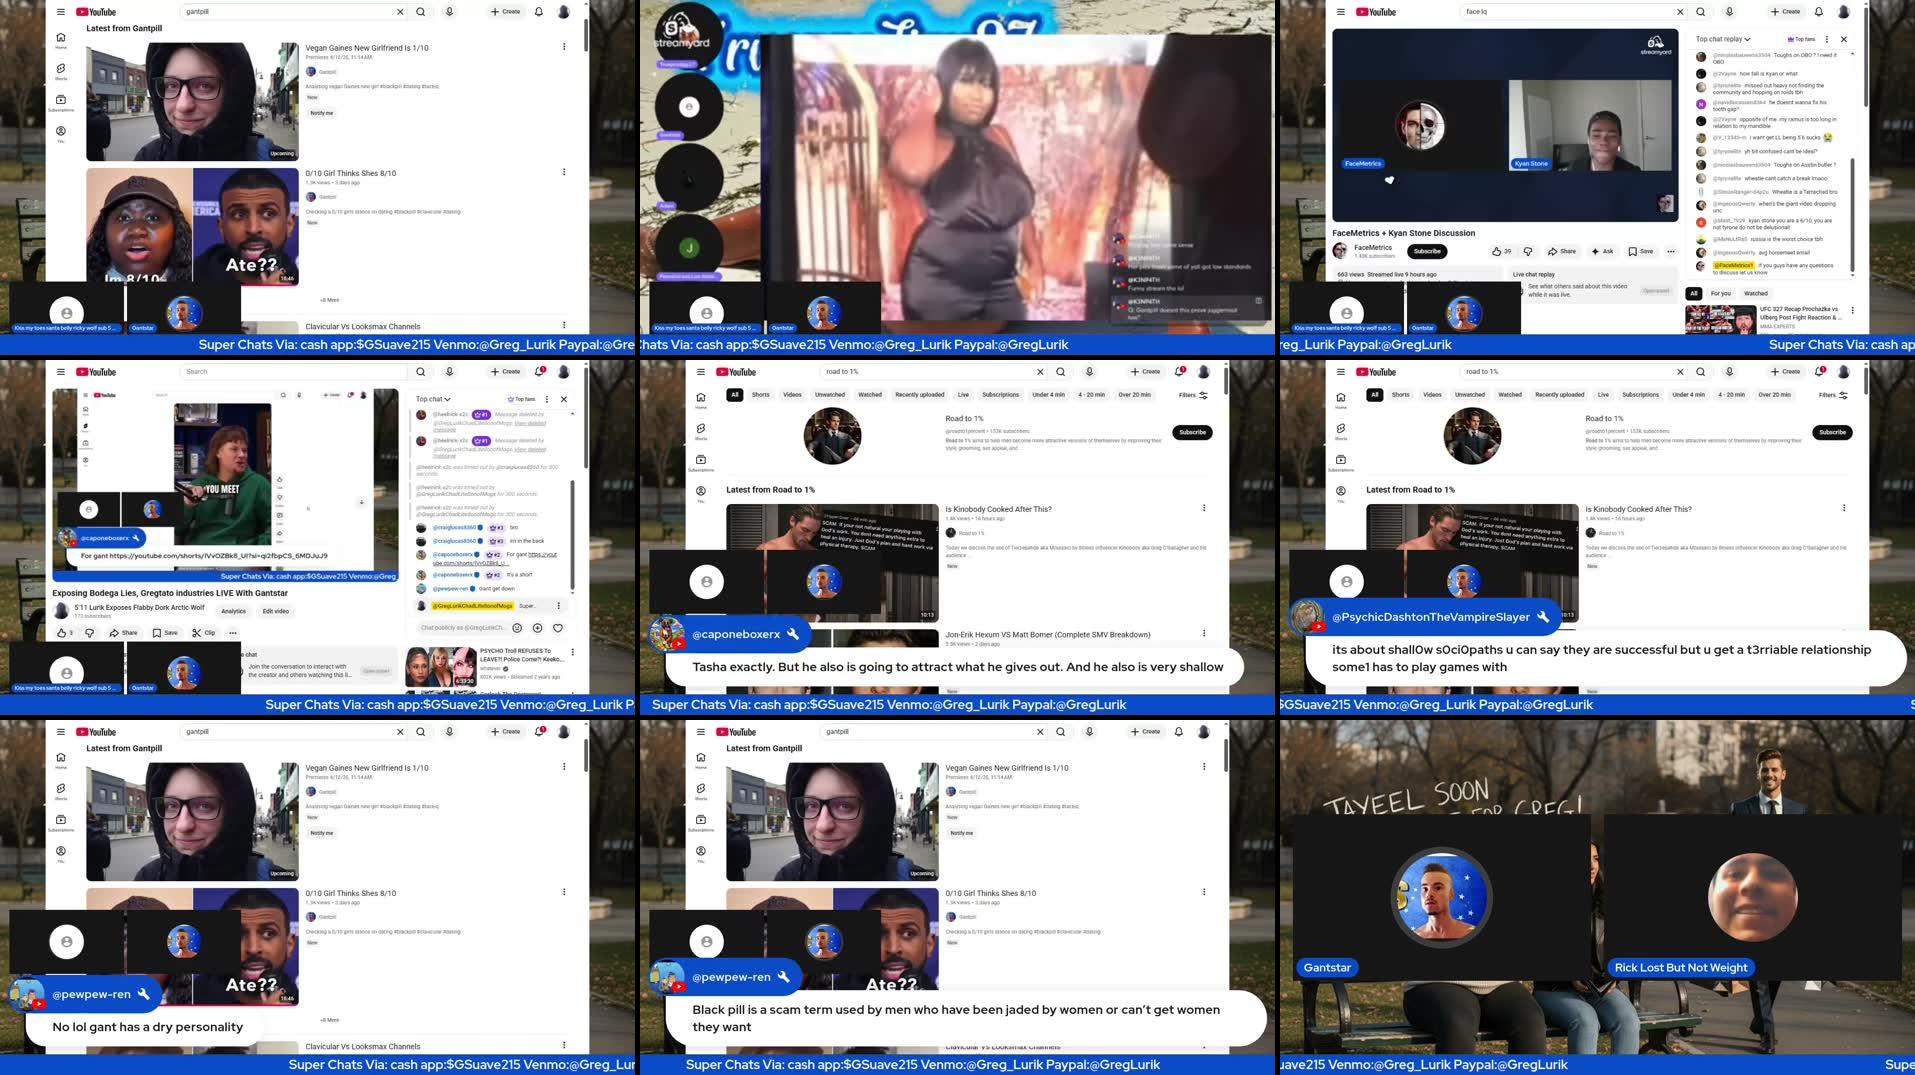Click the Subscriptions icon in the sidebar
The image size is (1915, 1075).
[61, 100]
